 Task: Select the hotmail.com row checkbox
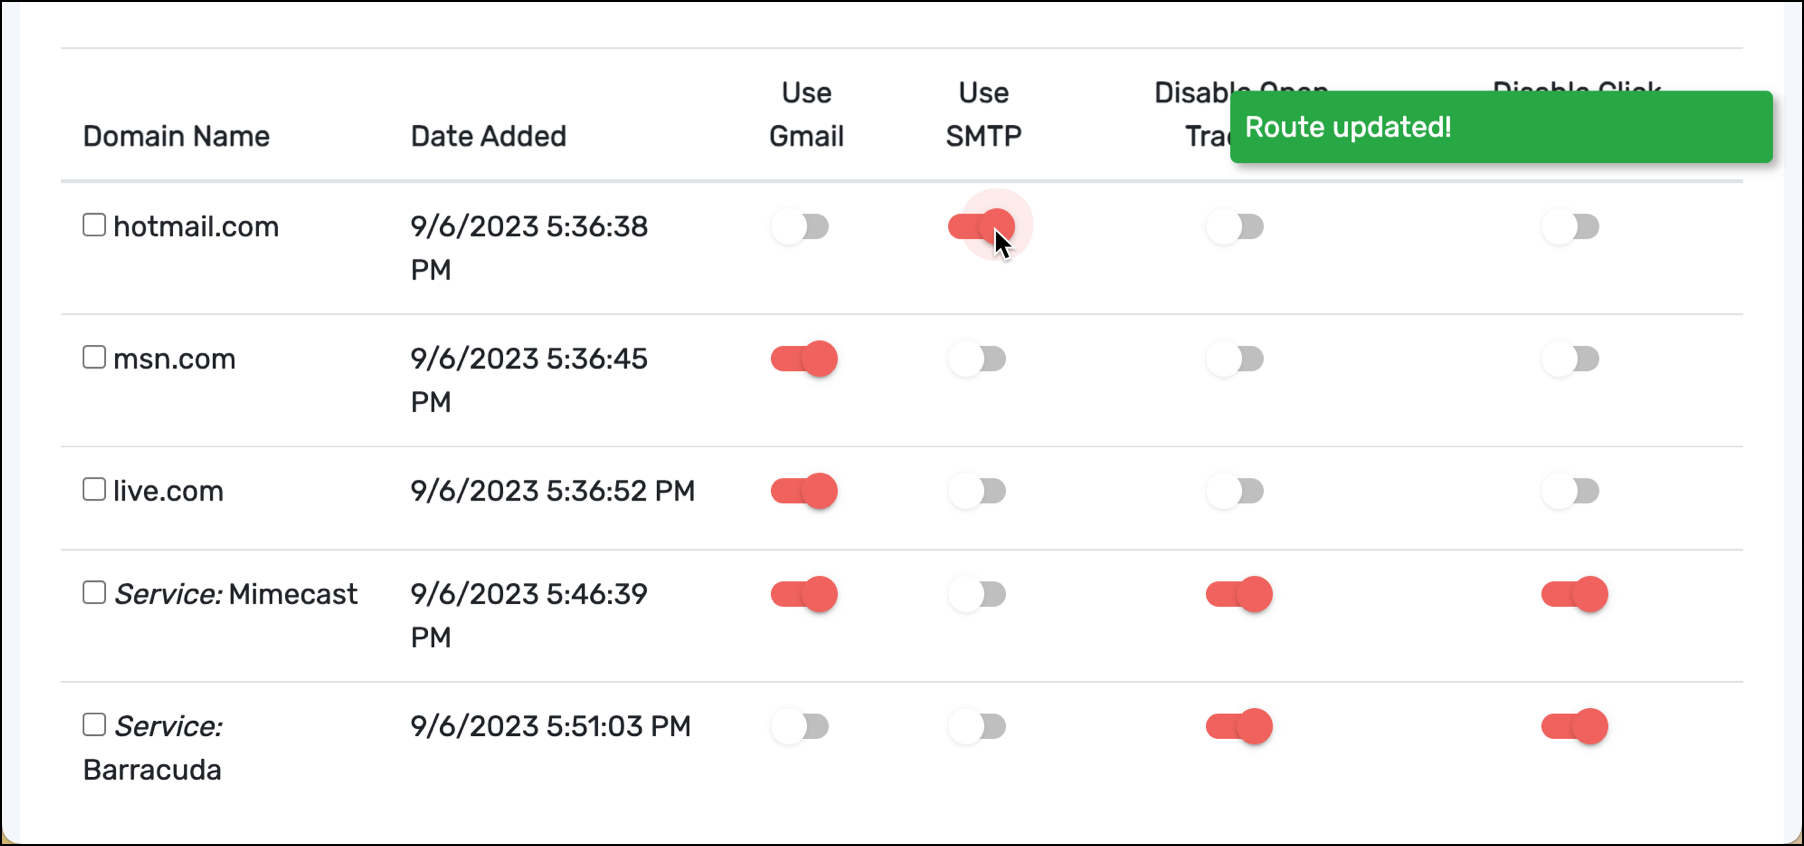pos(94,225)
